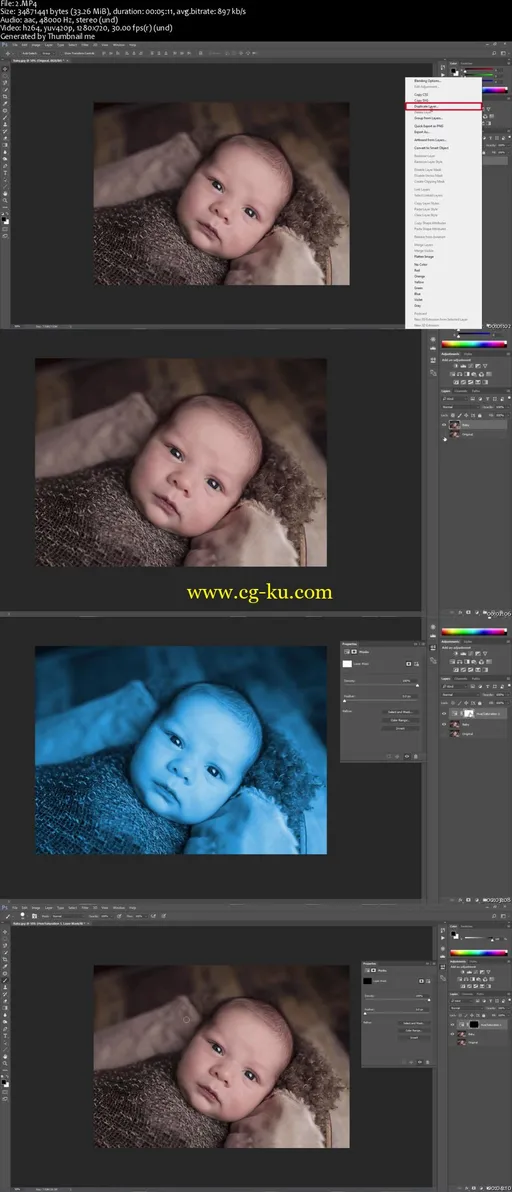
Task: Click Select and Mask... button in the blue frame
Action: pos(400,712)
